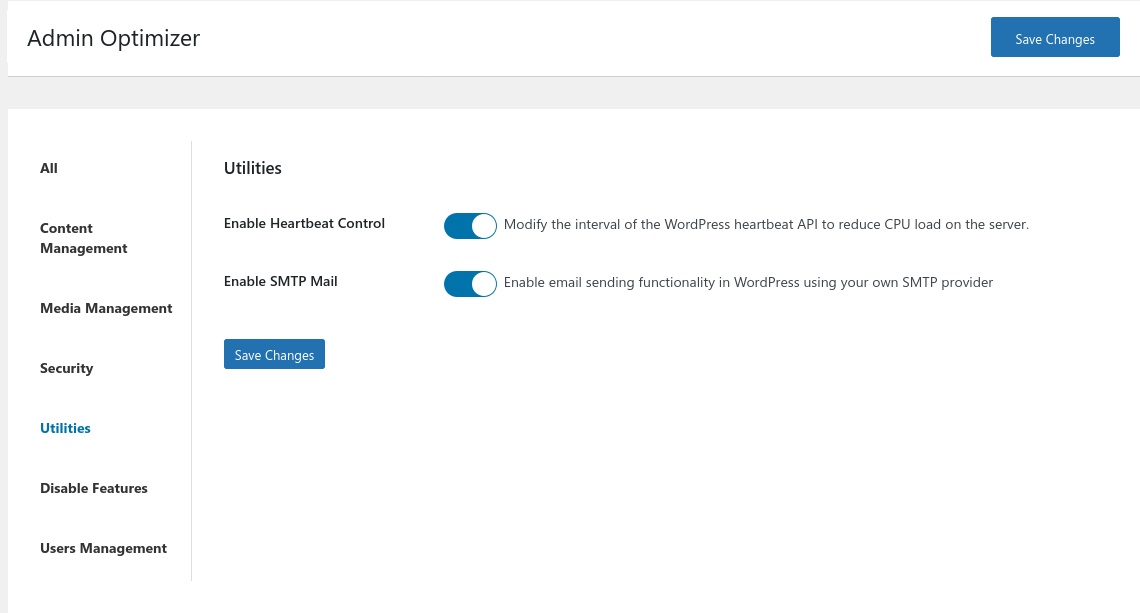Click the Utilities section heading
This screenshot has height=613, width=1140.
(253, 169)
